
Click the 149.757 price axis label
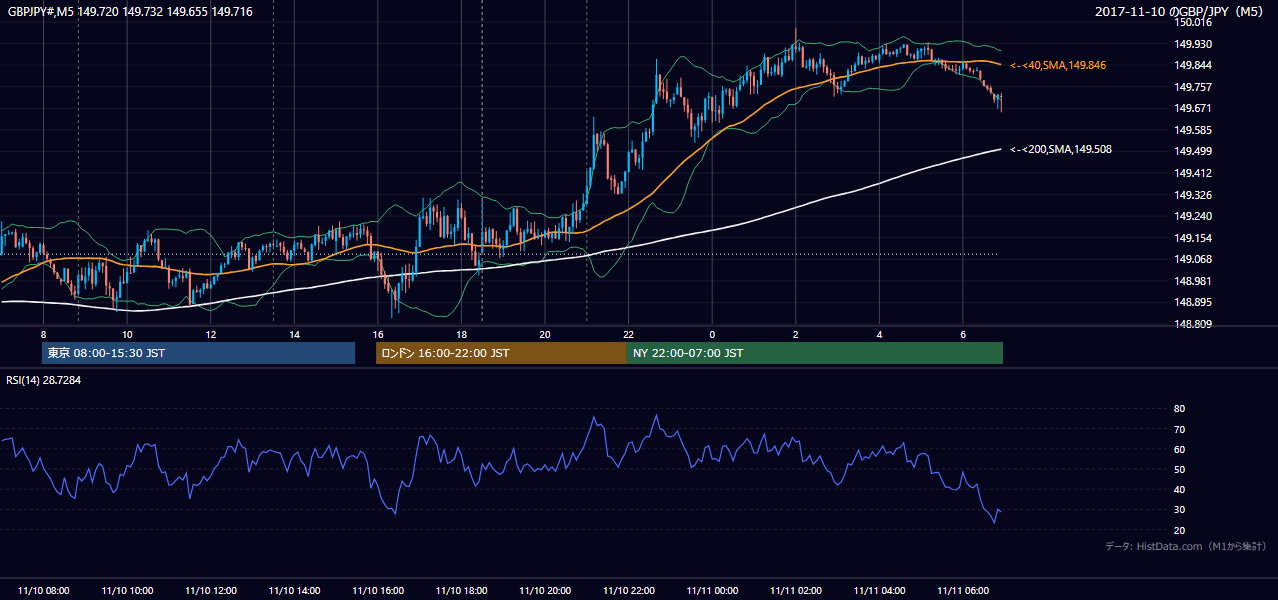point(1193,87)
